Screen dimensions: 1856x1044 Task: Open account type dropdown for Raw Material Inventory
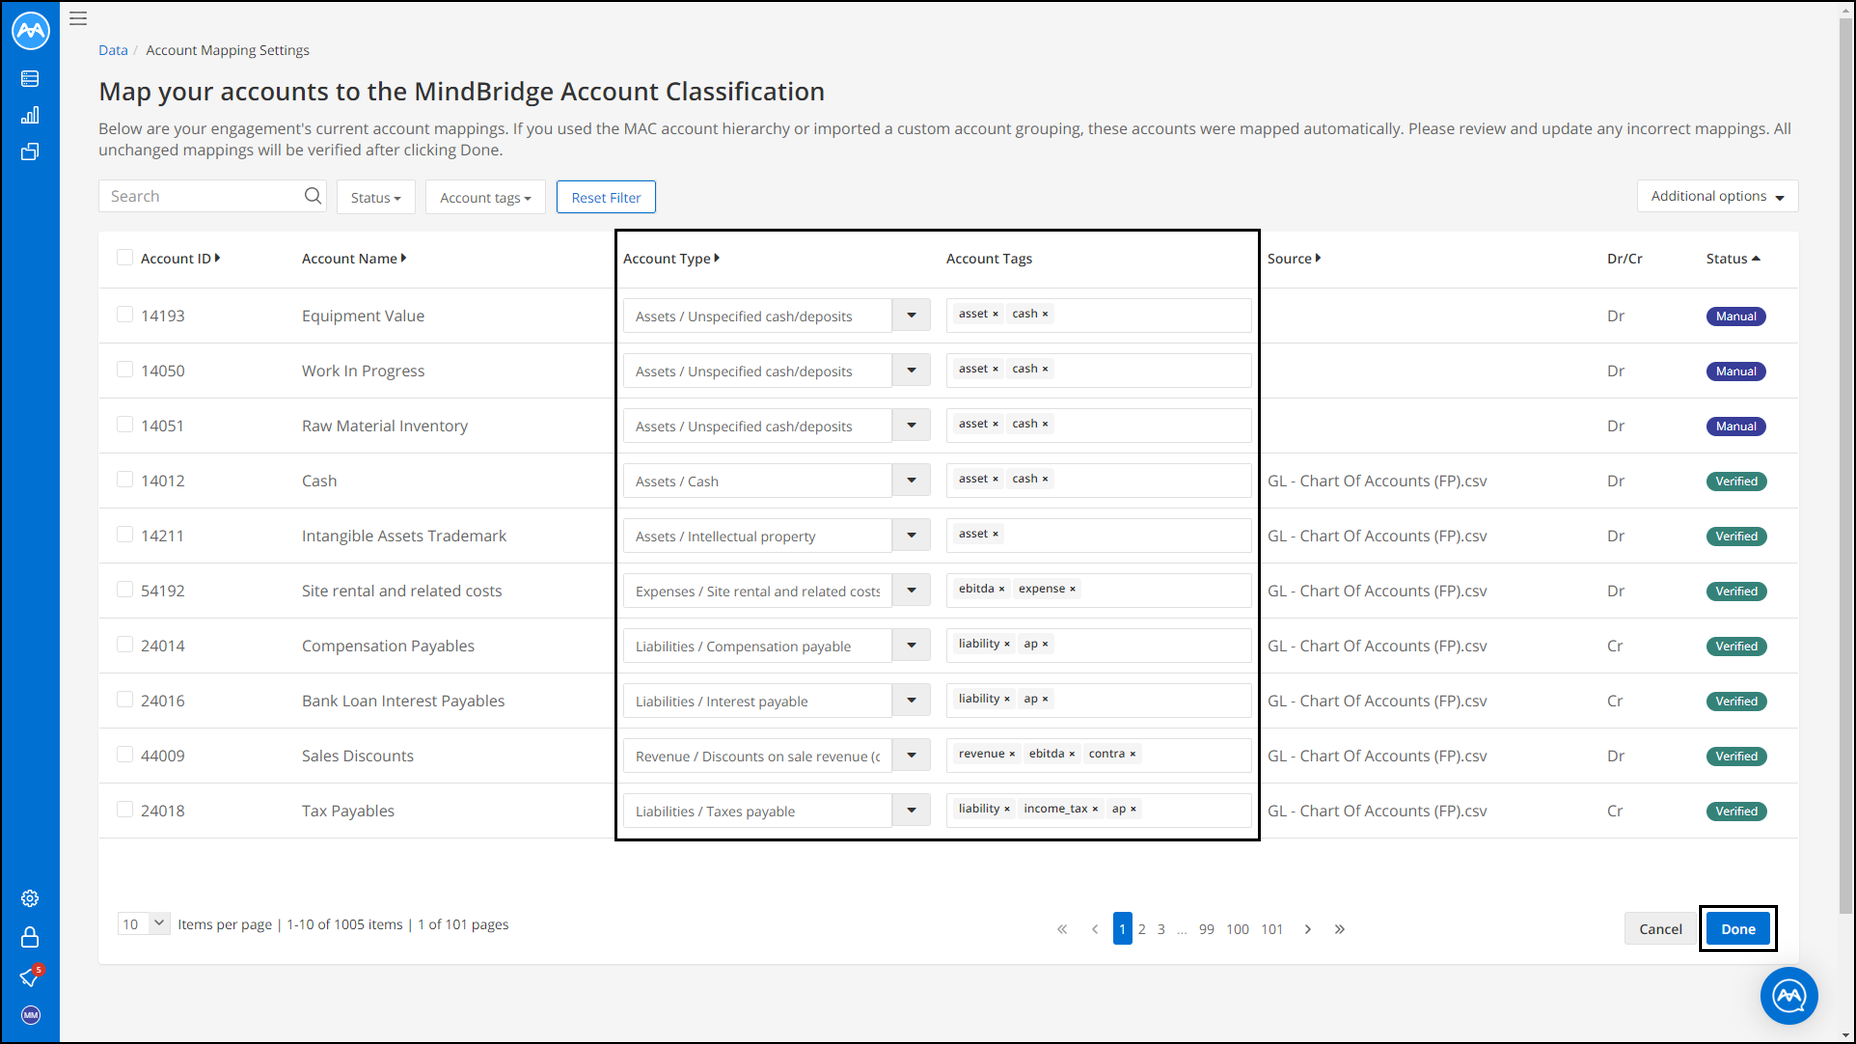click(x=911, y=426)
